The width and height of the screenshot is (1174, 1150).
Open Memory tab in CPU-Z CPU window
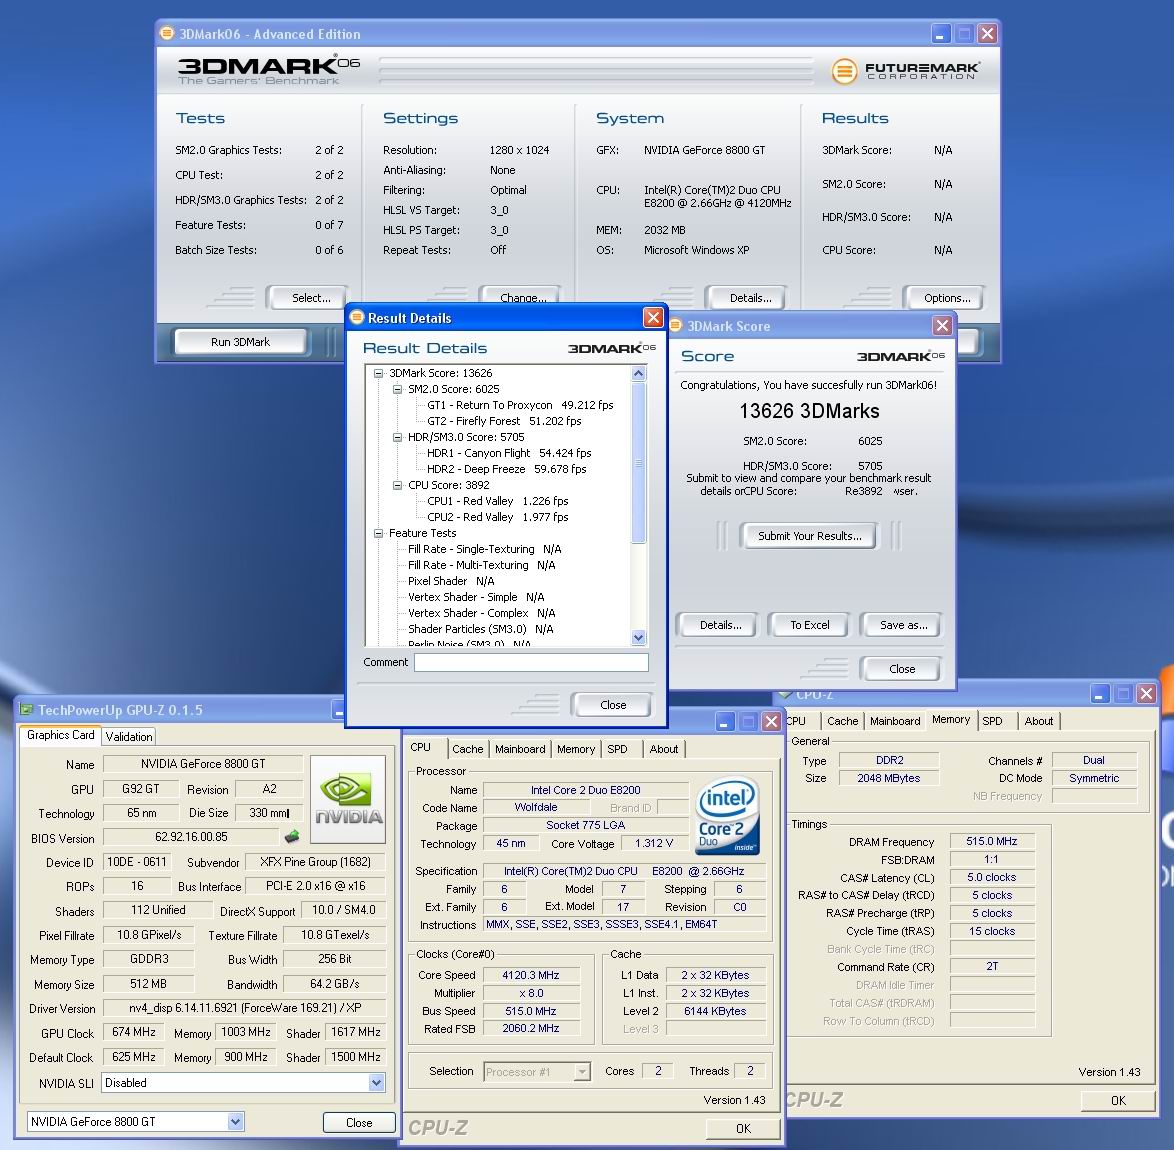[x=576, y=749]
